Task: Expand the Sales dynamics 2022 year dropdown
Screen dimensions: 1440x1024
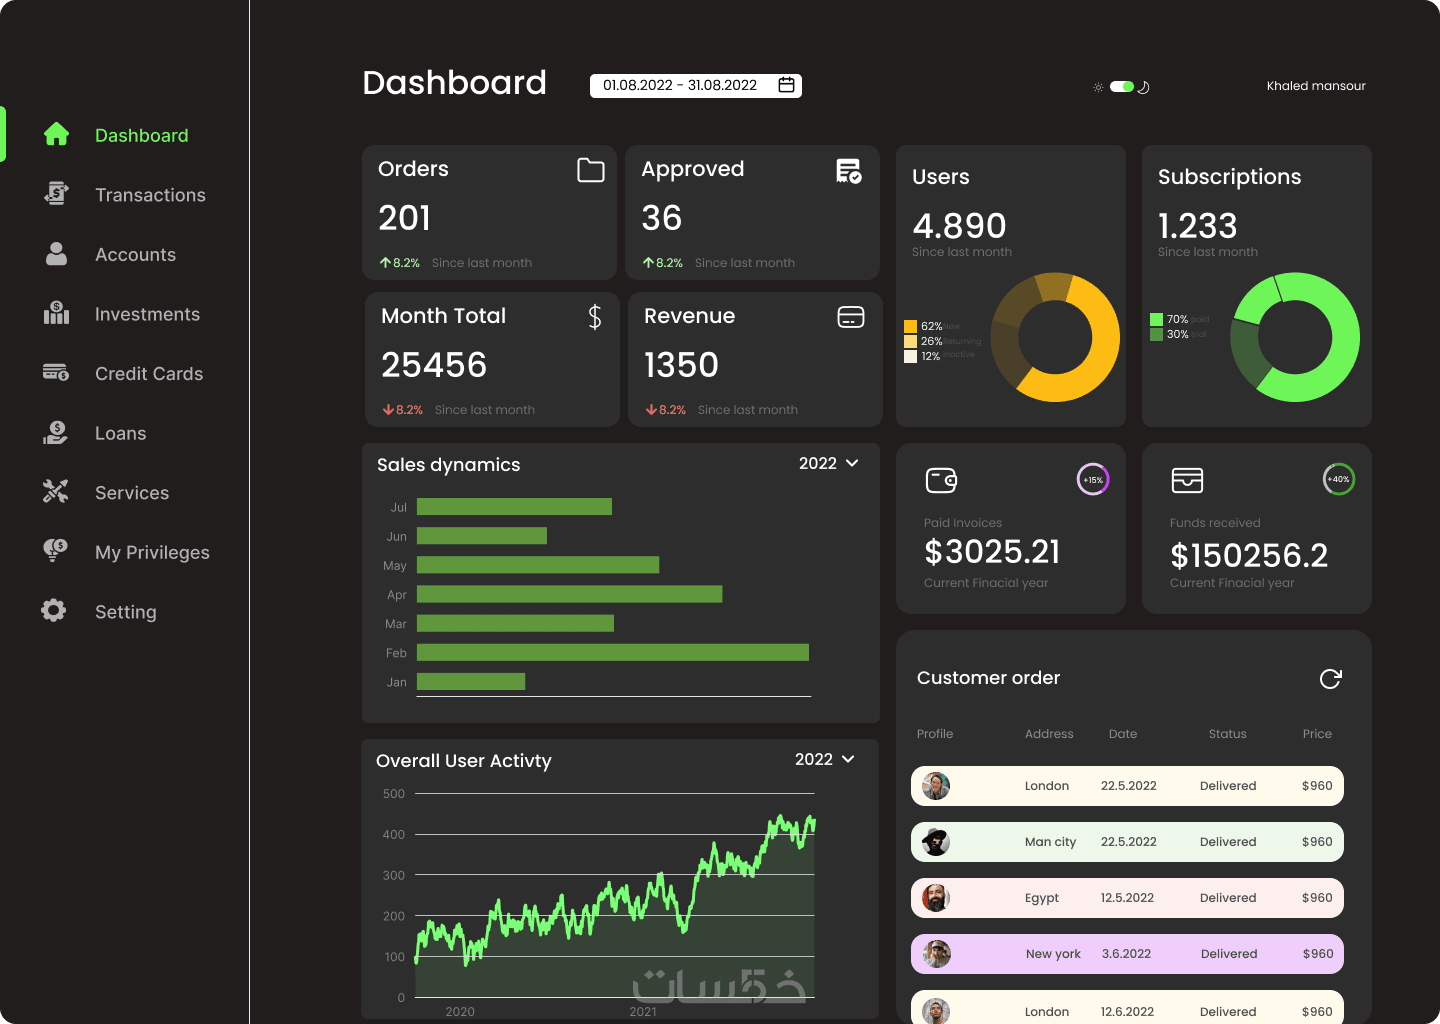Action: click(829, 463)
